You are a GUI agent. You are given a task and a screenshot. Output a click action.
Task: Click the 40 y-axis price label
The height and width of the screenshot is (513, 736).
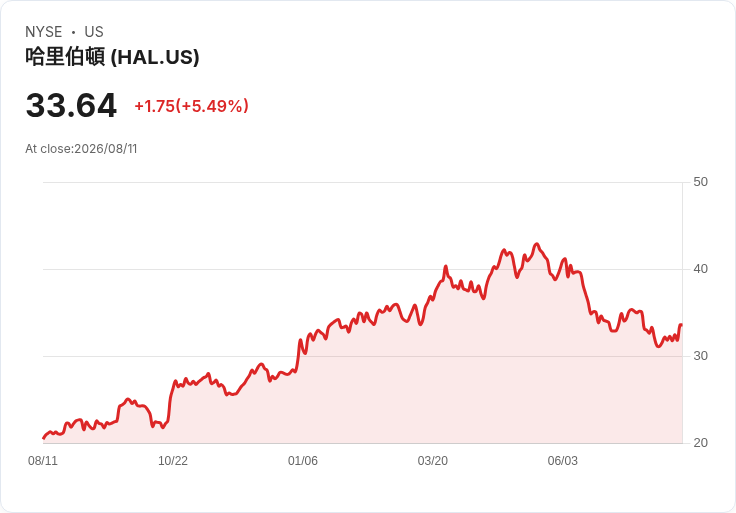[x=700, y=269]
